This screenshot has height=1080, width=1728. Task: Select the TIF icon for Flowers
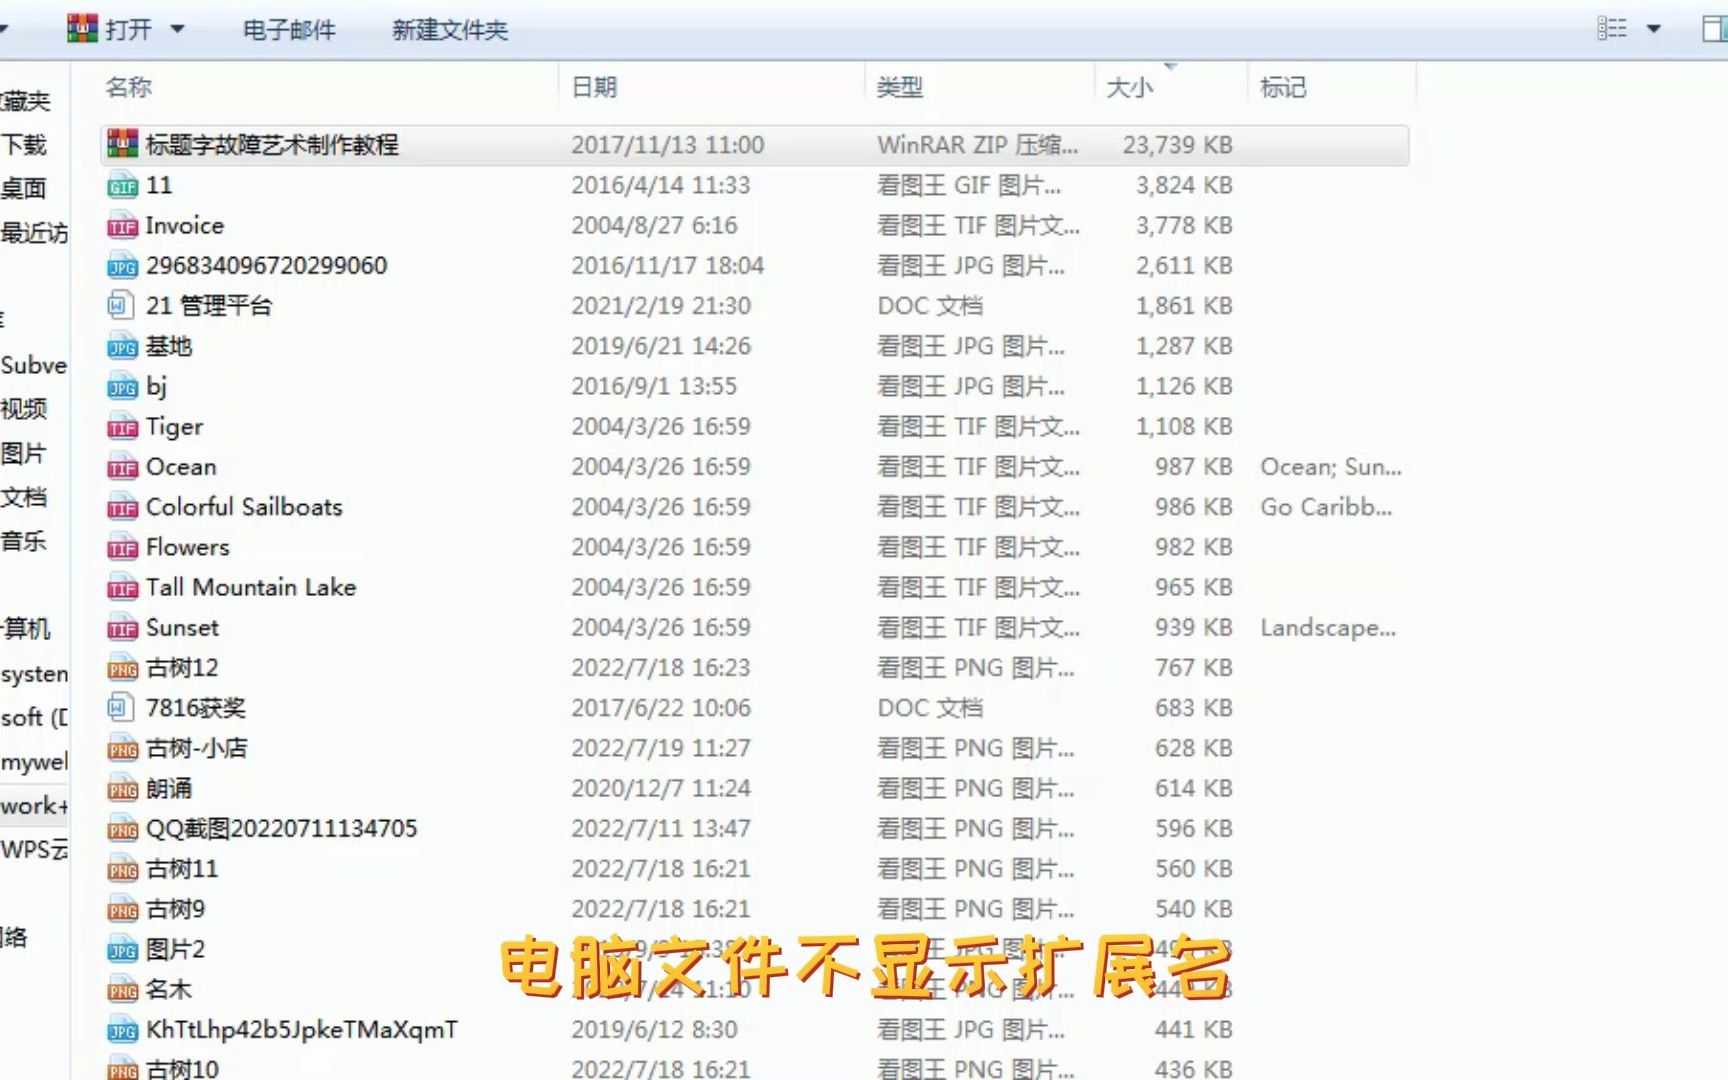tap(122, 547)
